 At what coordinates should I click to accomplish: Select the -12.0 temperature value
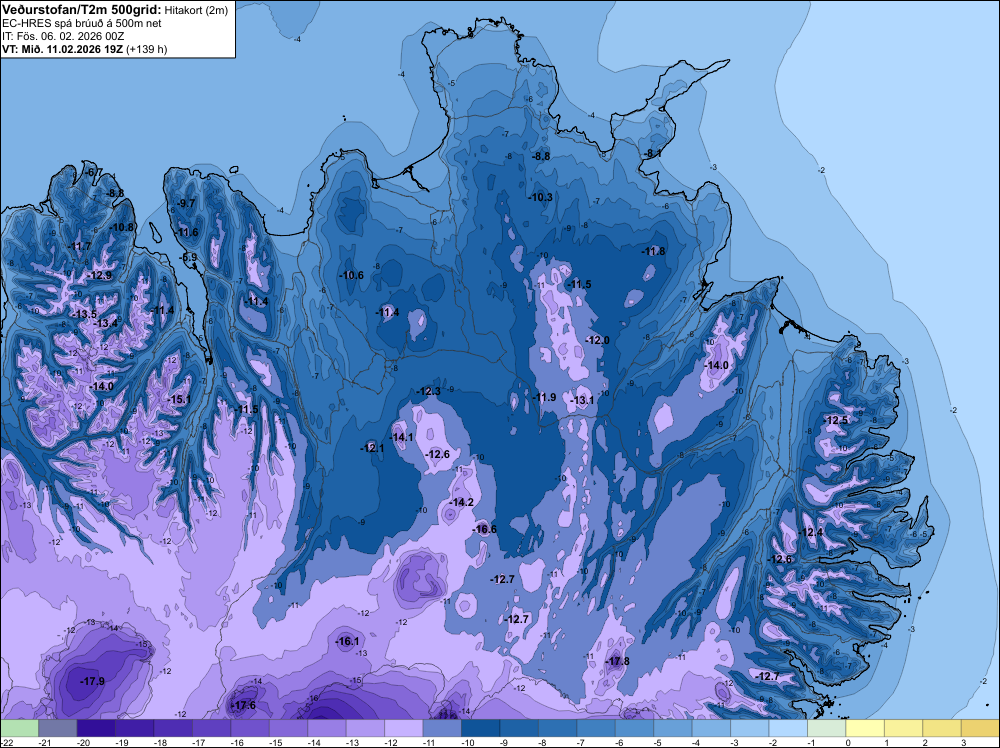pyautogui.click(x=597, y=341)
